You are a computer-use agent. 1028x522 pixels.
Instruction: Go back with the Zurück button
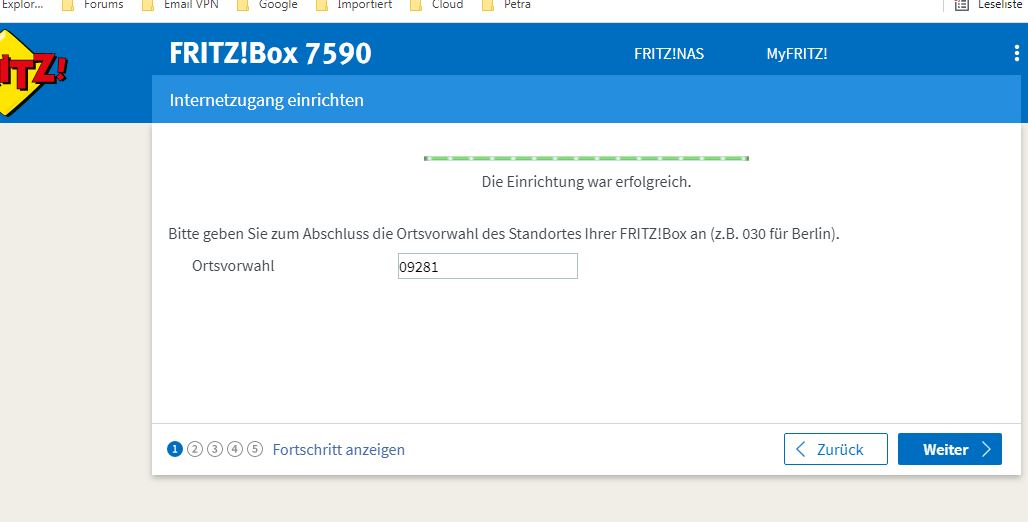pos(836,449)
